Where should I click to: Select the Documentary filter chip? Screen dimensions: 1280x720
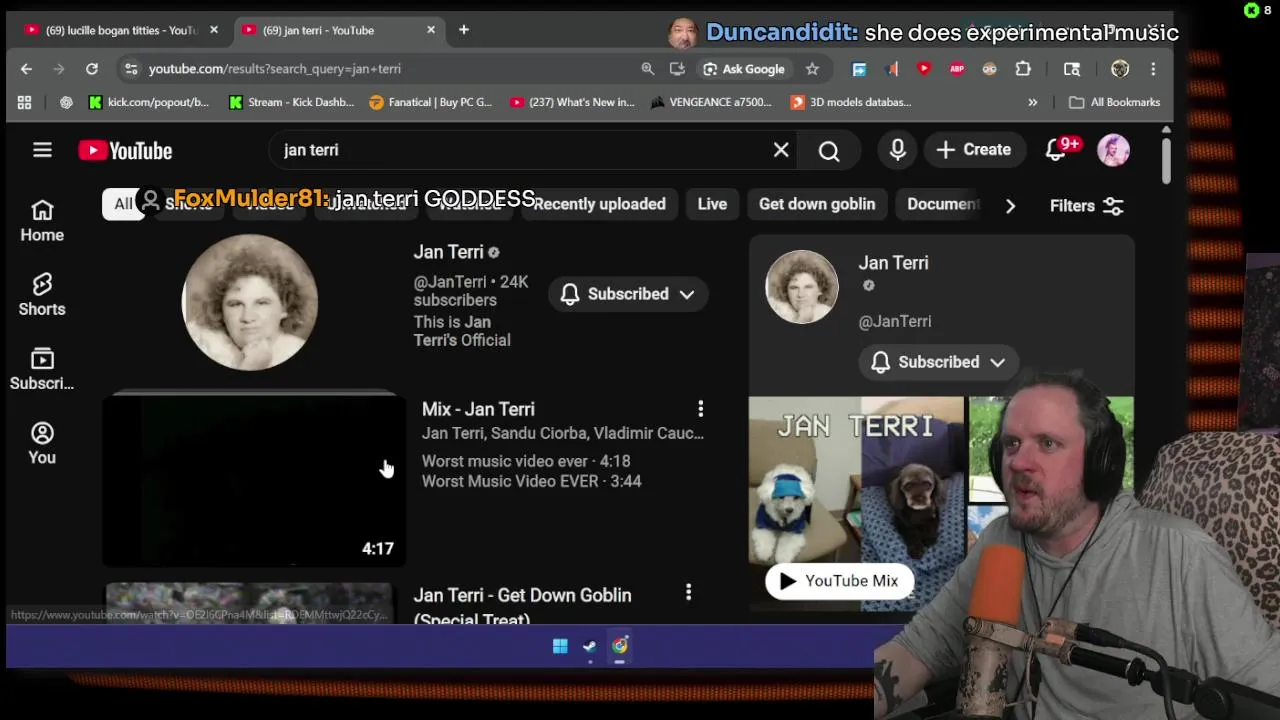[x=942, y=204]
